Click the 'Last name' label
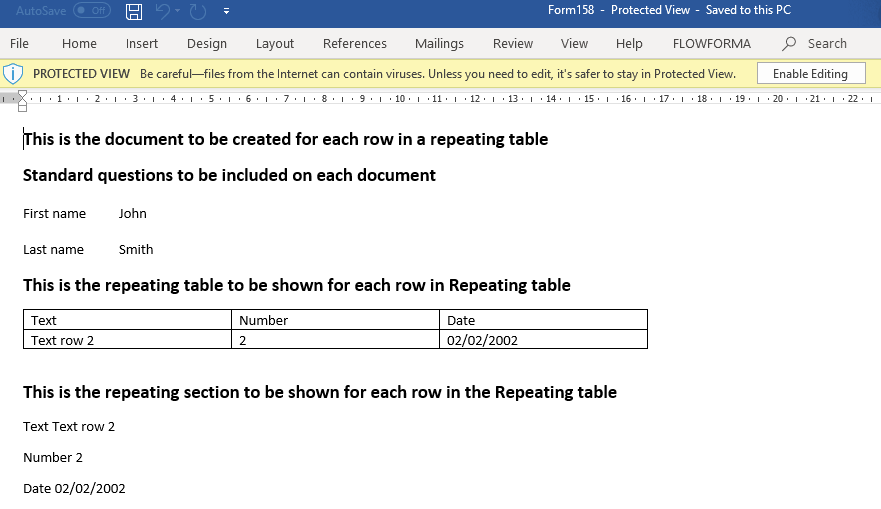This screenshot has height=509, width=881. pyautogui.click(x=53, y=249)
